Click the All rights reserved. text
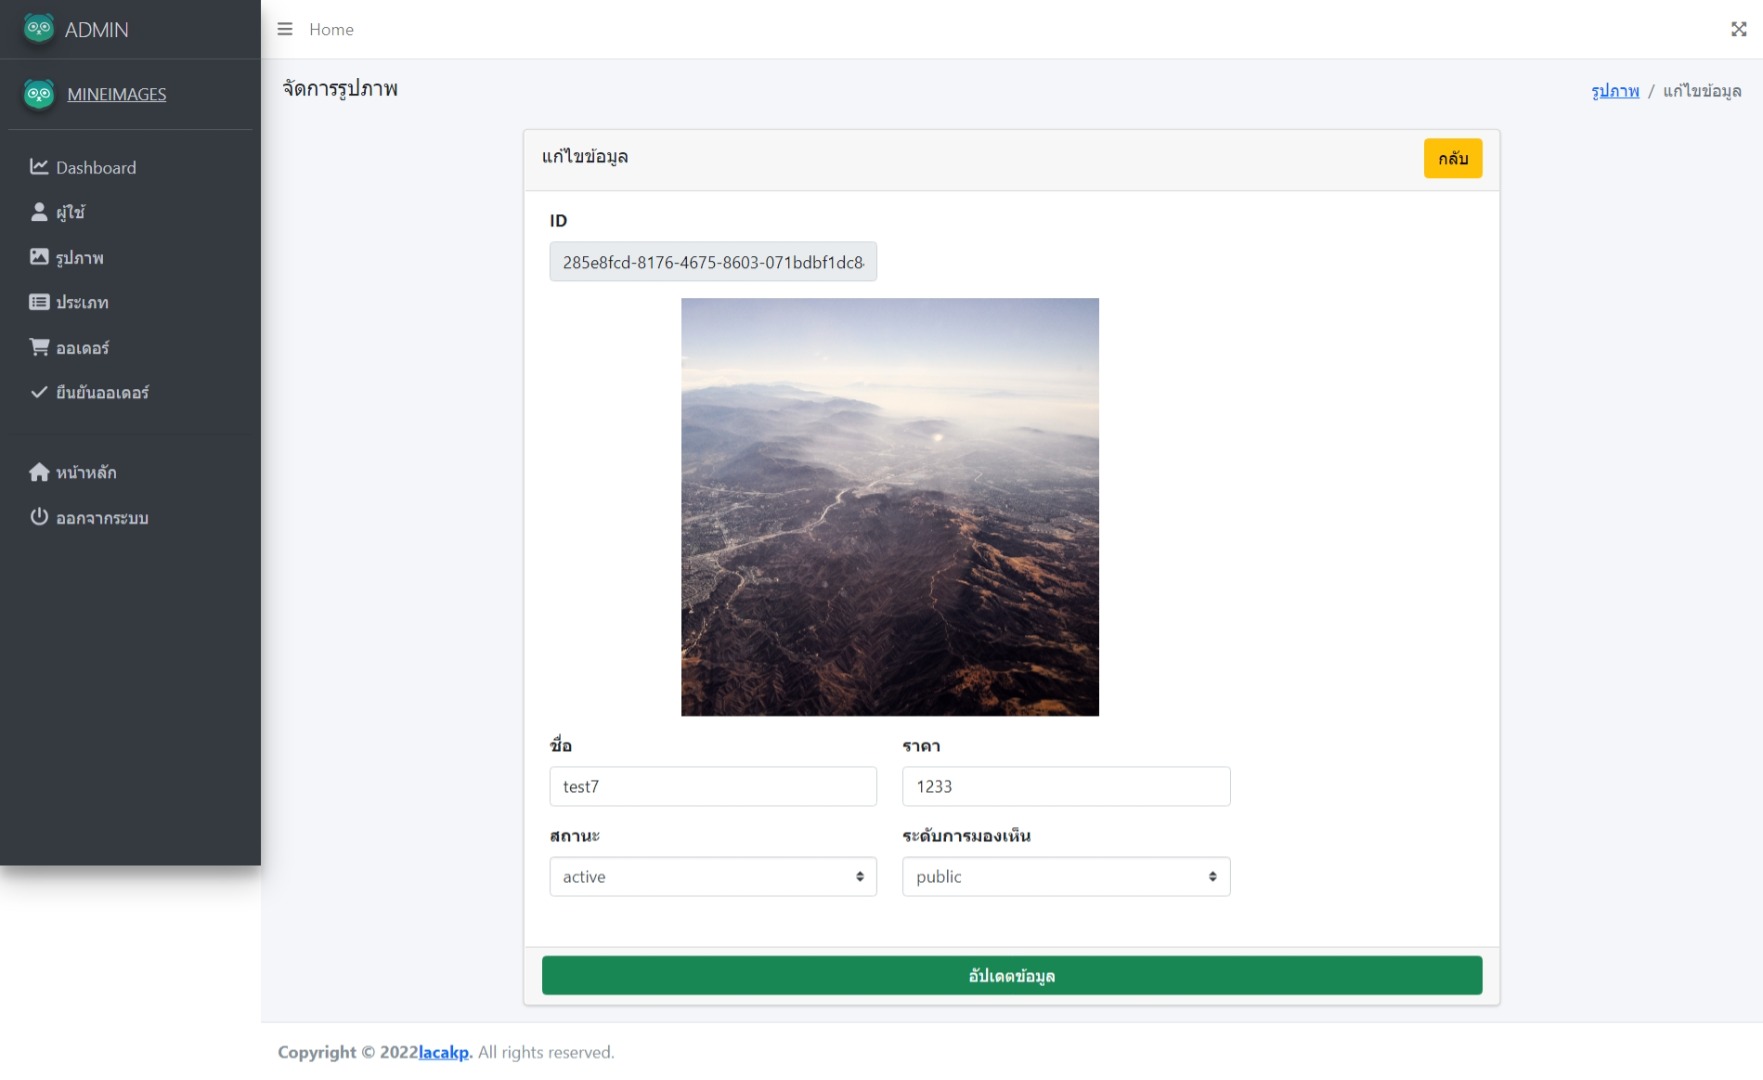This screenshot has width=1763, height=1080. point(546,1052)
